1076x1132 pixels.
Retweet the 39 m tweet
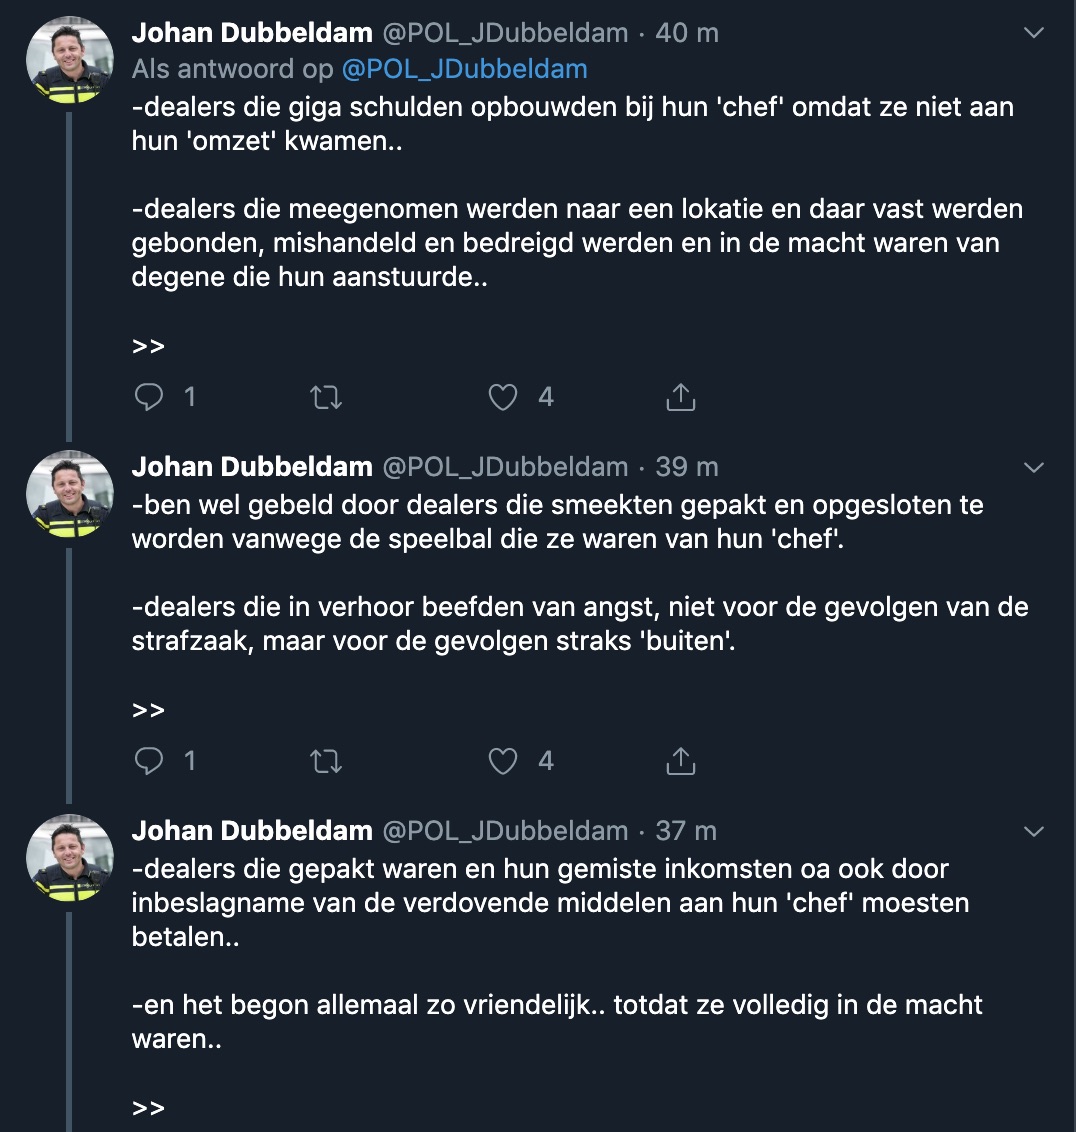coord(326,762)
